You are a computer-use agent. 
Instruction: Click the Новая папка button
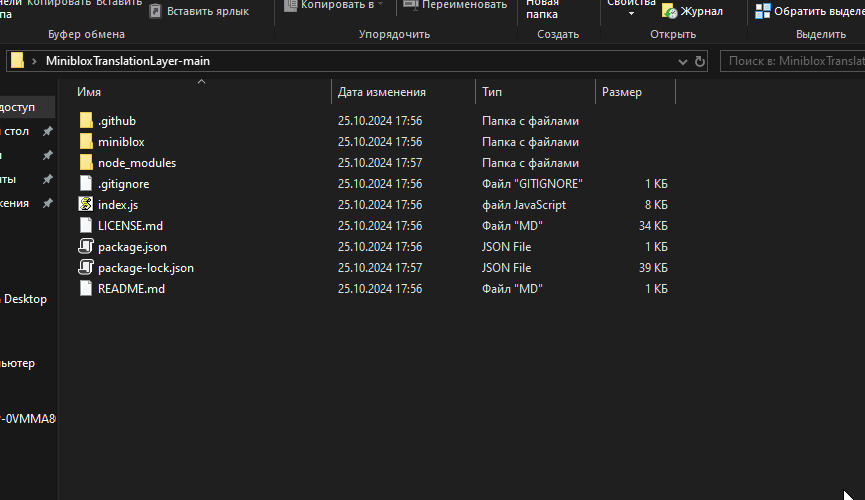[542, 9]
